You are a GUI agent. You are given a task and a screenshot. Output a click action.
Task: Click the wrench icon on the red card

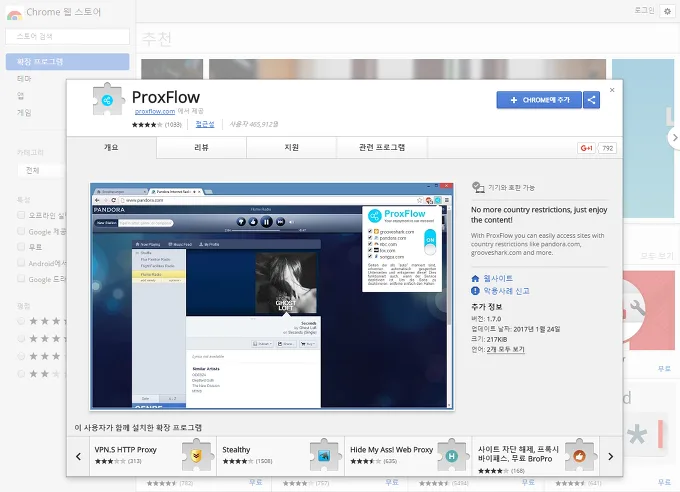click(x=637, y=308)
